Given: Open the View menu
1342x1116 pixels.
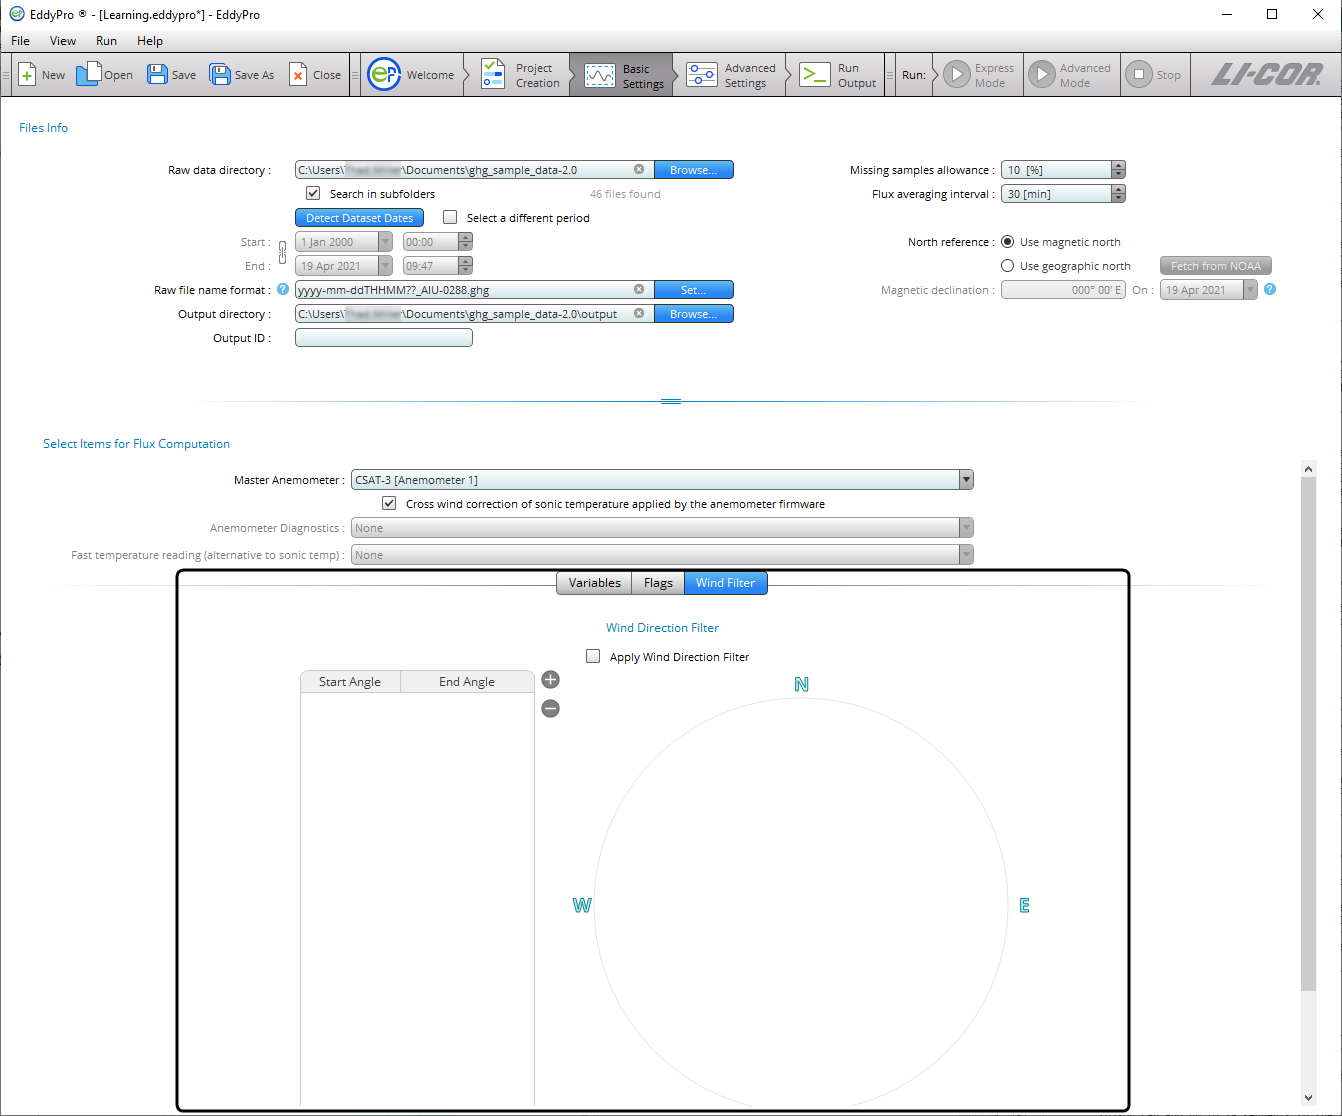Looking at the screenshot, I should point(63,41).
